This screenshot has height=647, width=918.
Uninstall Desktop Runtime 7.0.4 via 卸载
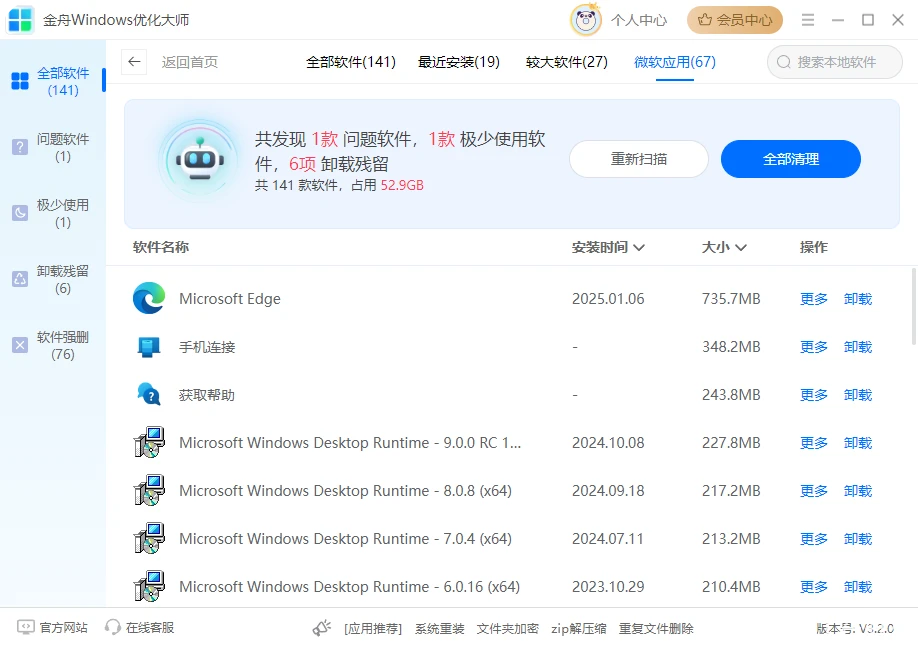click(x=858, y=539)
